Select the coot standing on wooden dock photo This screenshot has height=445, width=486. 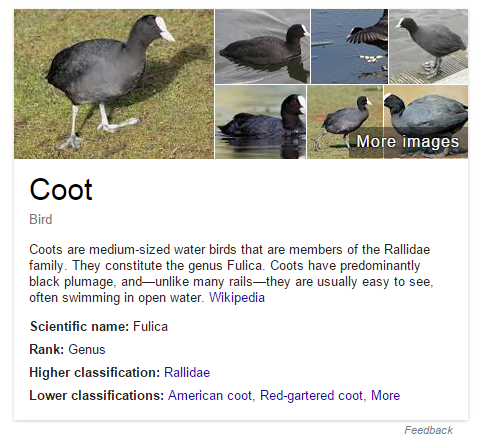[x=429, y=46]
